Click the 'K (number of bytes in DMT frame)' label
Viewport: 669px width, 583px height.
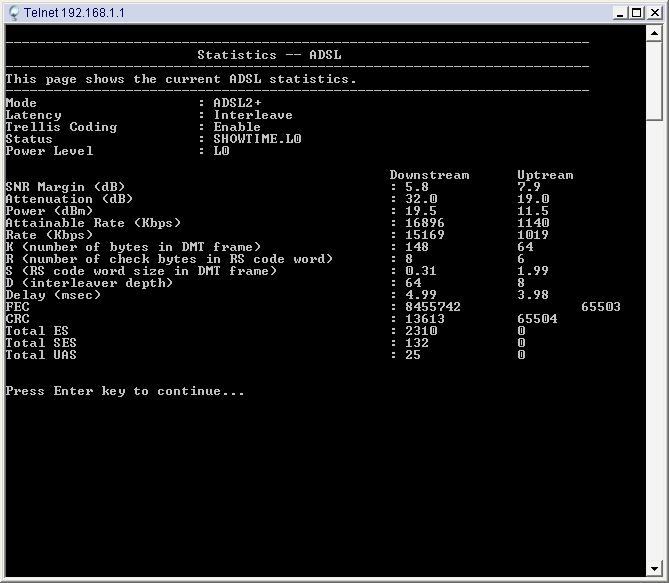(x=133, y=247)
